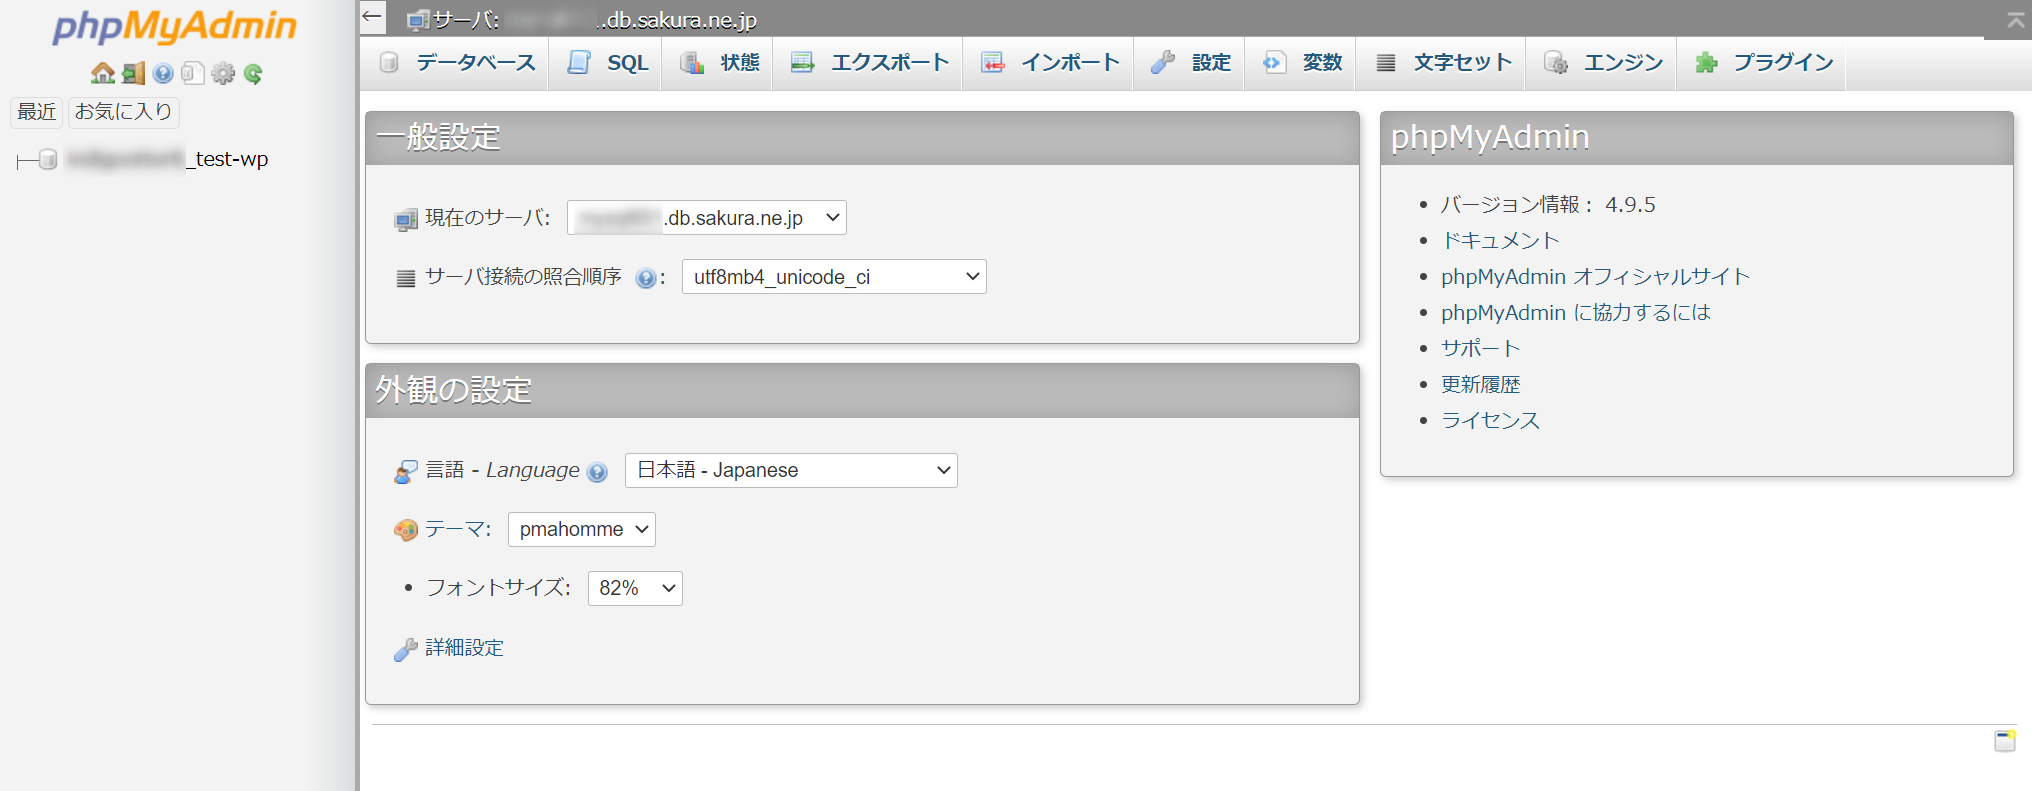Screen dimensions: 2032x791
Task: Open phpMyAdmin に協力するには link
Action: point(1576,313)
